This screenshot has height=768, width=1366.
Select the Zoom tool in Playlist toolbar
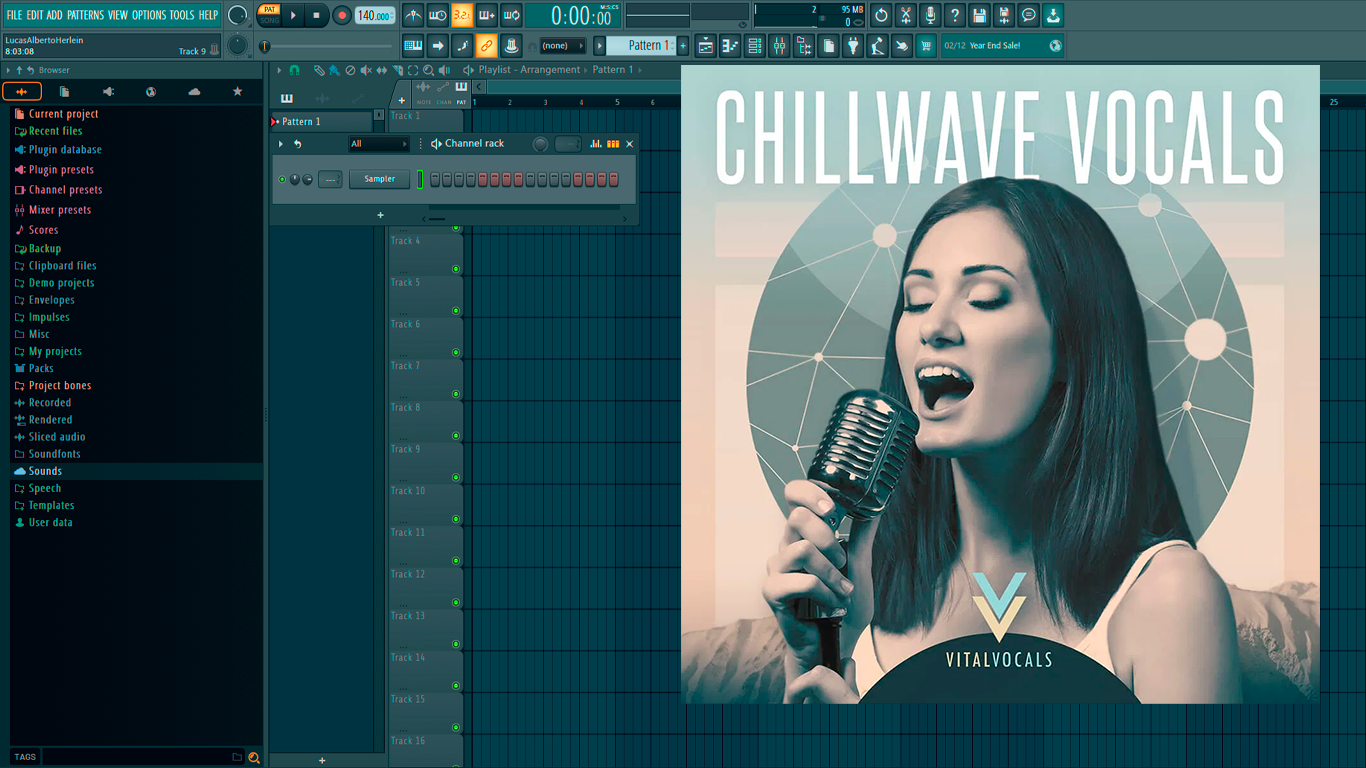pyautogui.click(x=428, y=71)
